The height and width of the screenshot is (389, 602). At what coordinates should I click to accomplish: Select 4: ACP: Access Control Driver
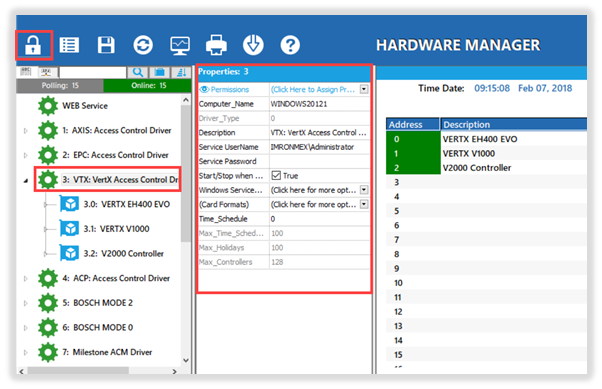coord(116,278)
